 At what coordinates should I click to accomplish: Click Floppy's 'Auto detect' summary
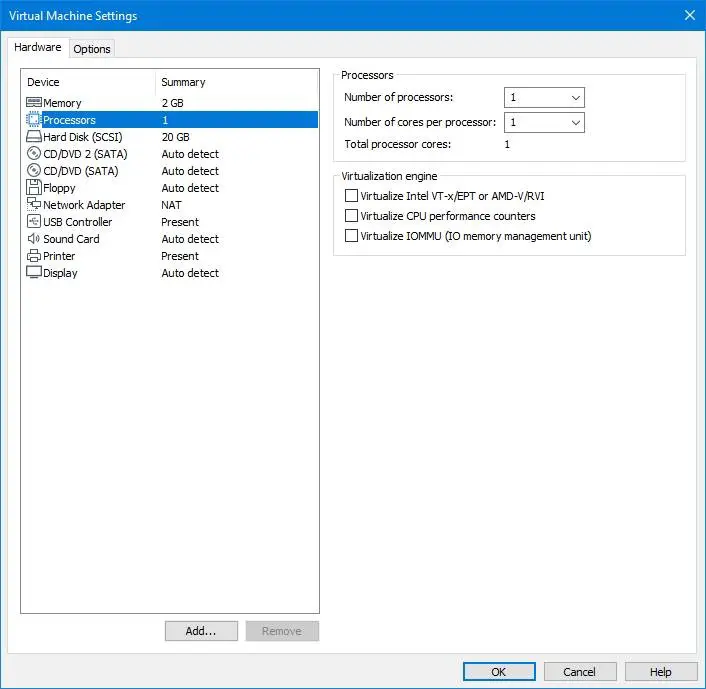click(x=190, y=188)
